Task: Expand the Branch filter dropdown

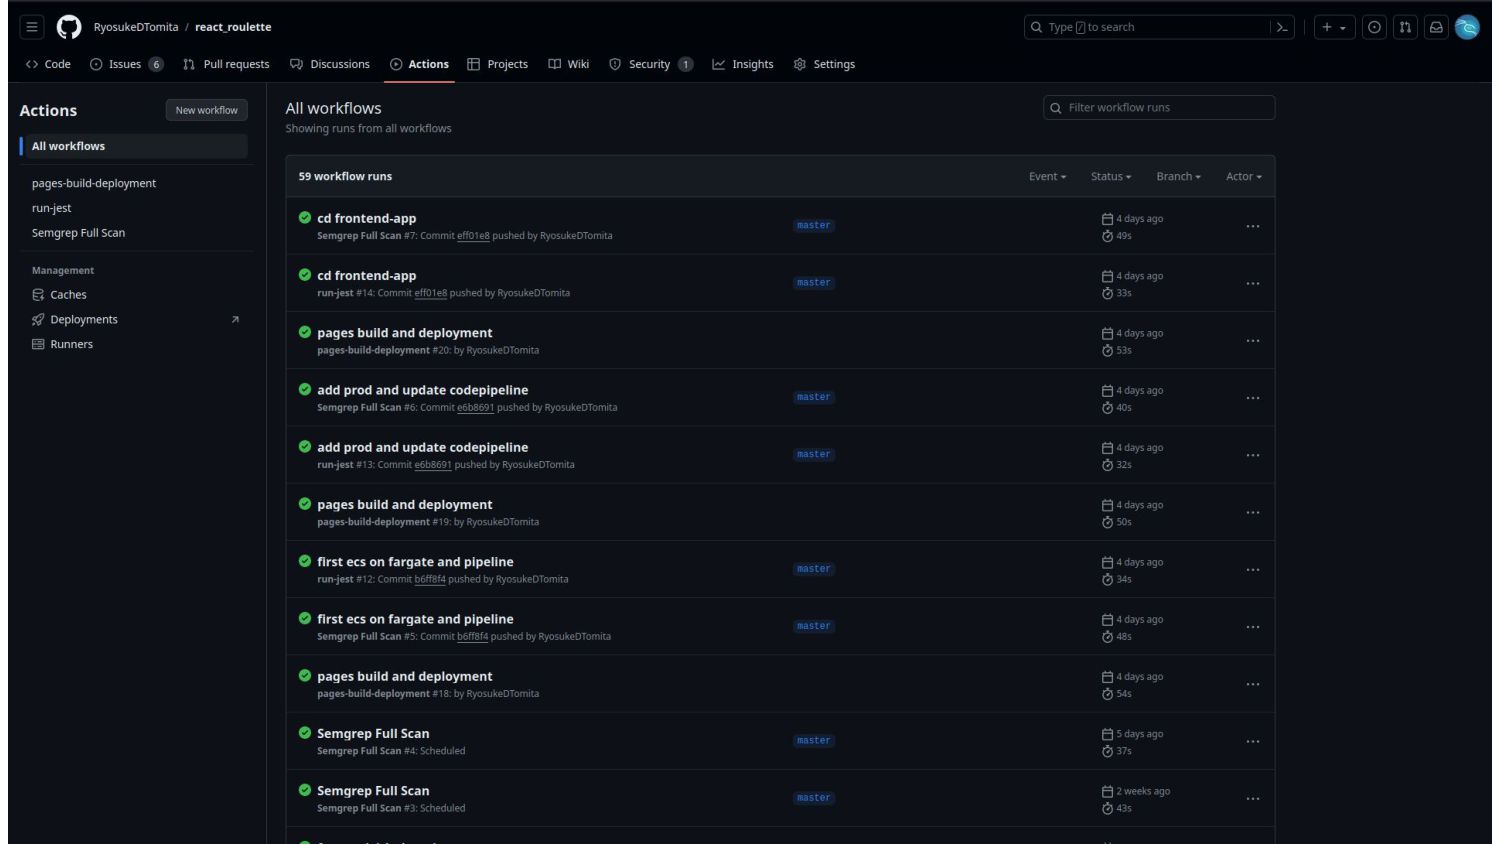Action: [1178, 177]
